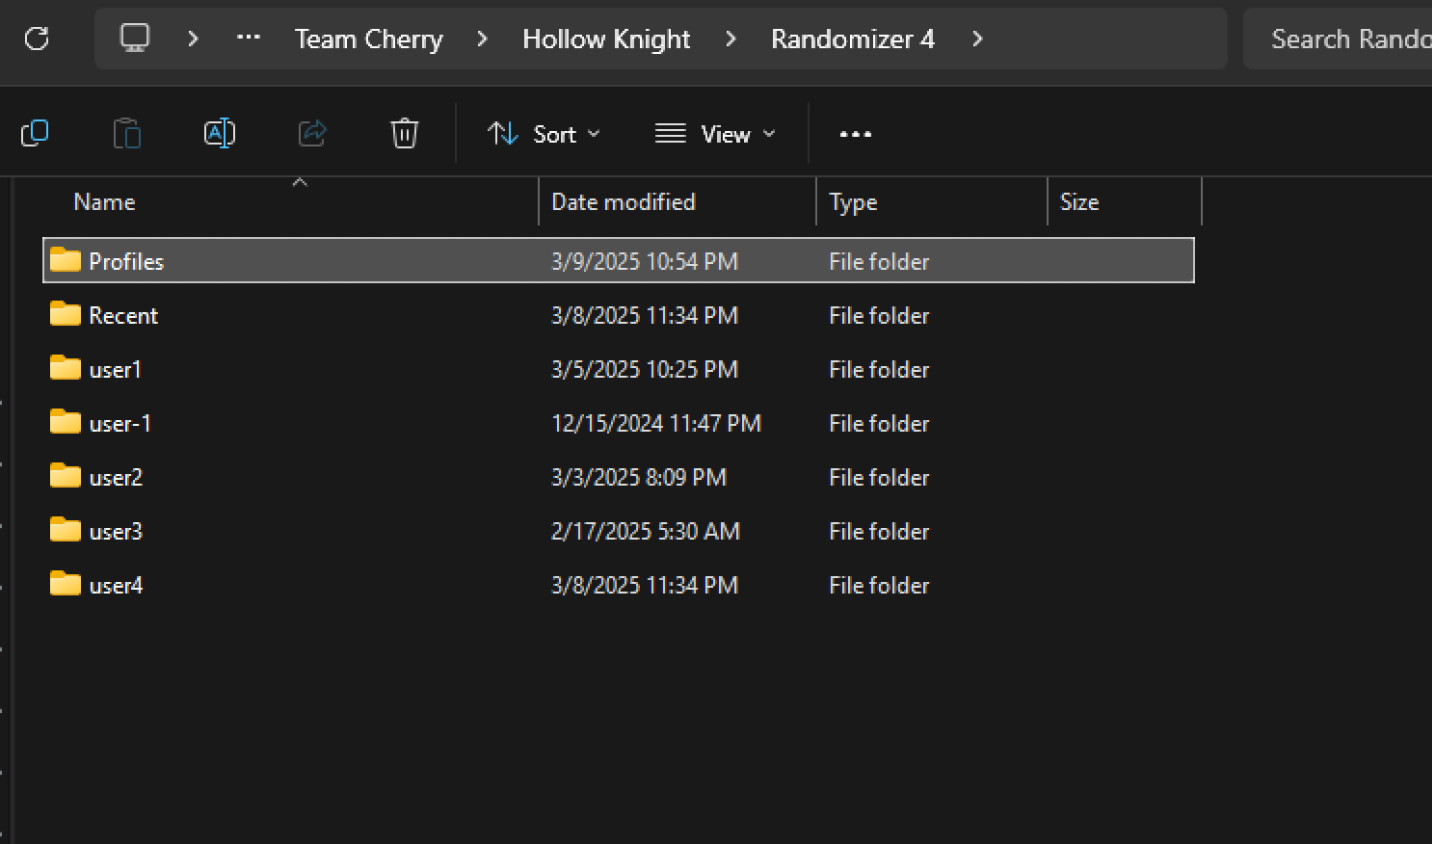Select the user4 folder icon

(65, 584)
